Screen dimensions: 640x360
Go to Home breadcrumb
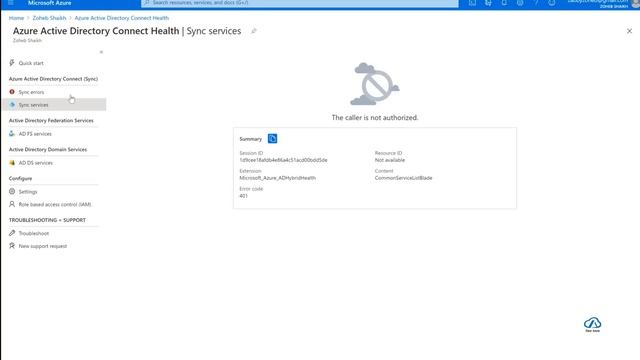click(16, 18)
